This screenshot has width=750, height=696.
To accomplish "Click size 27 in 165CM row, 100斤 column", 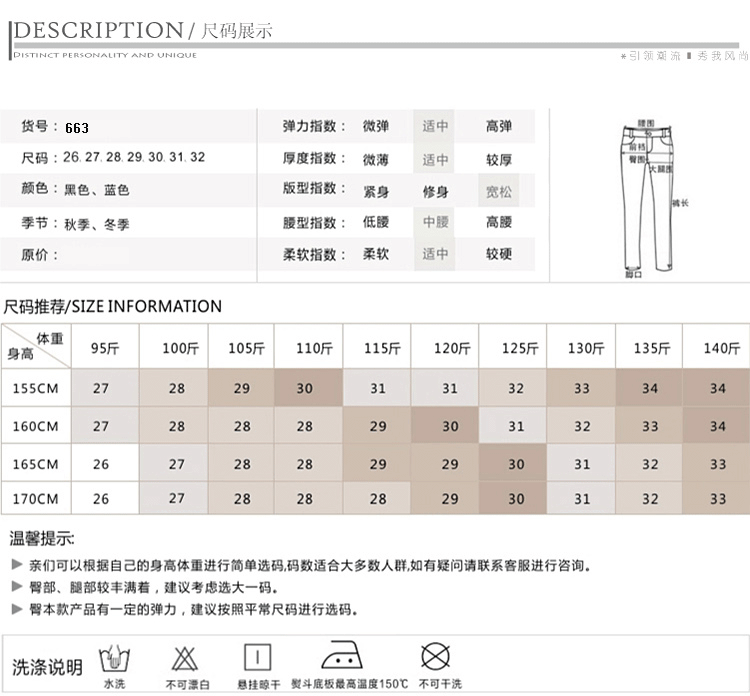I will coord(173,464).
